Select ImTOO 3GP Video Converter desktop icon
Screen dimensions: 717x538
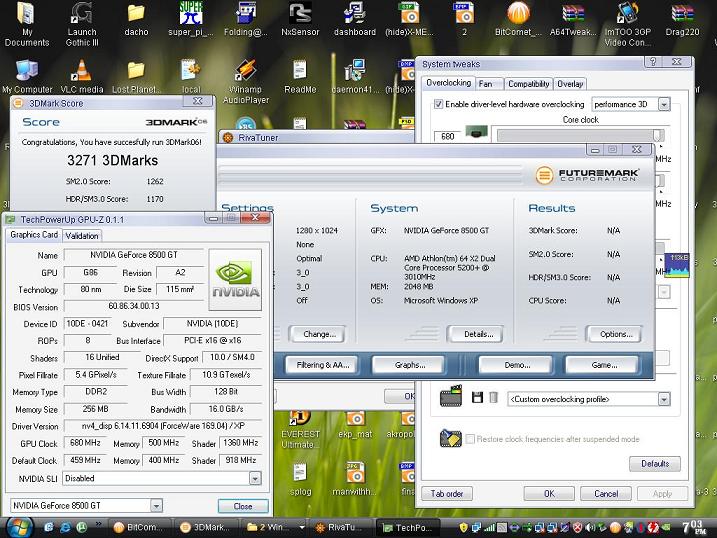point(627,24)
